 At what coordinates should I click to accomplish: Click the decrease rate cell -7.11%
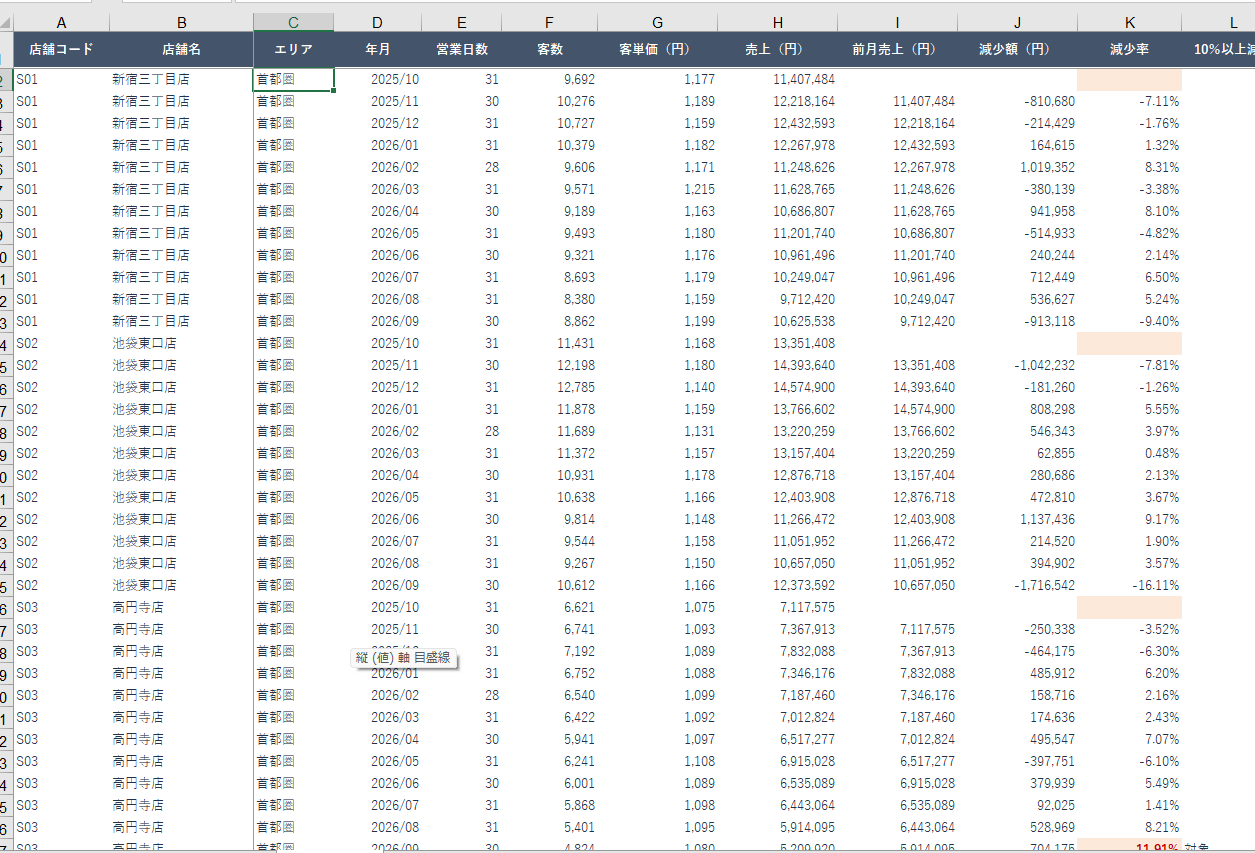tap(1129, 101)
